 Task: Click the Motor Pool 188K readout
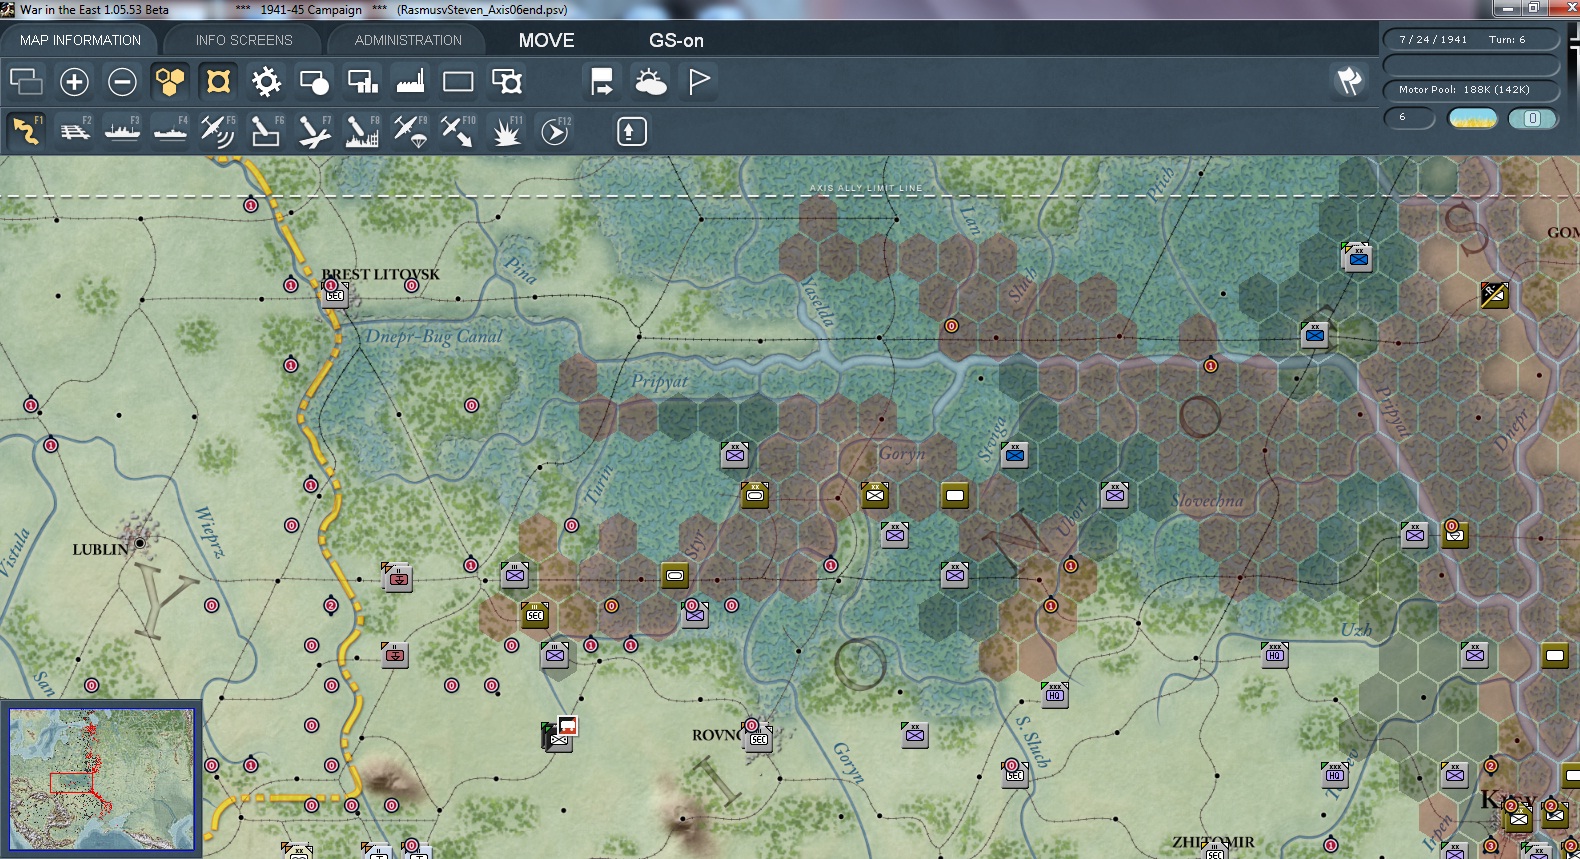coord(1471,90)
